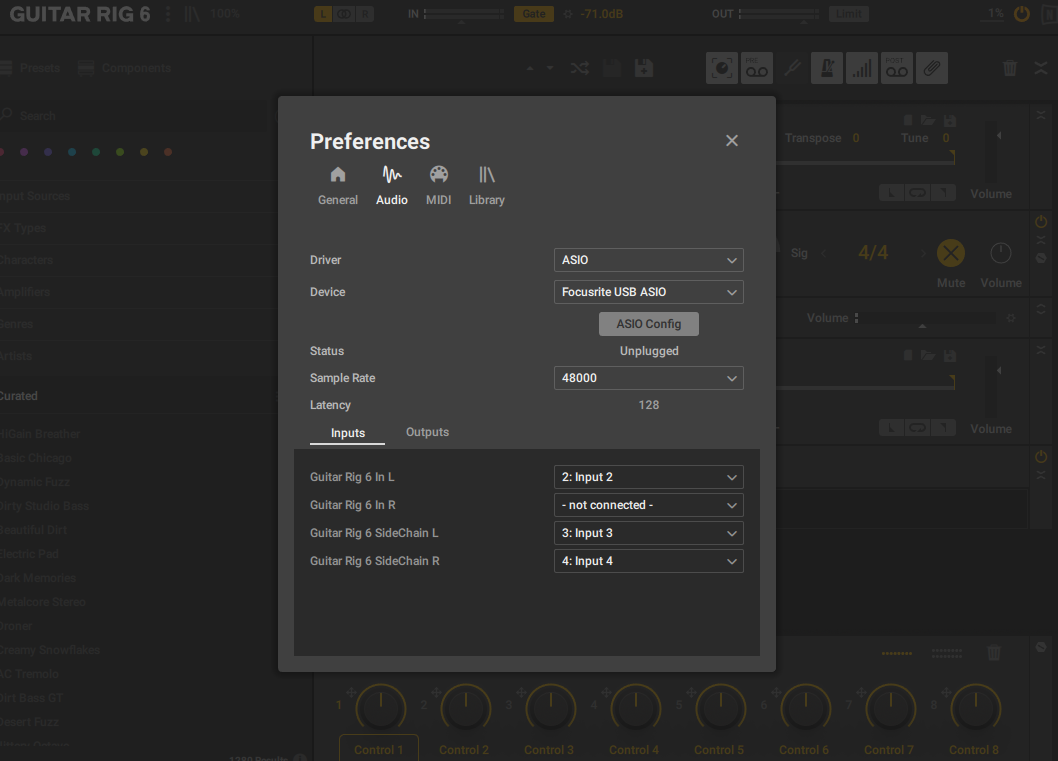Select the Audio preferences tab
1058x761 pixels.
point(391,186)
